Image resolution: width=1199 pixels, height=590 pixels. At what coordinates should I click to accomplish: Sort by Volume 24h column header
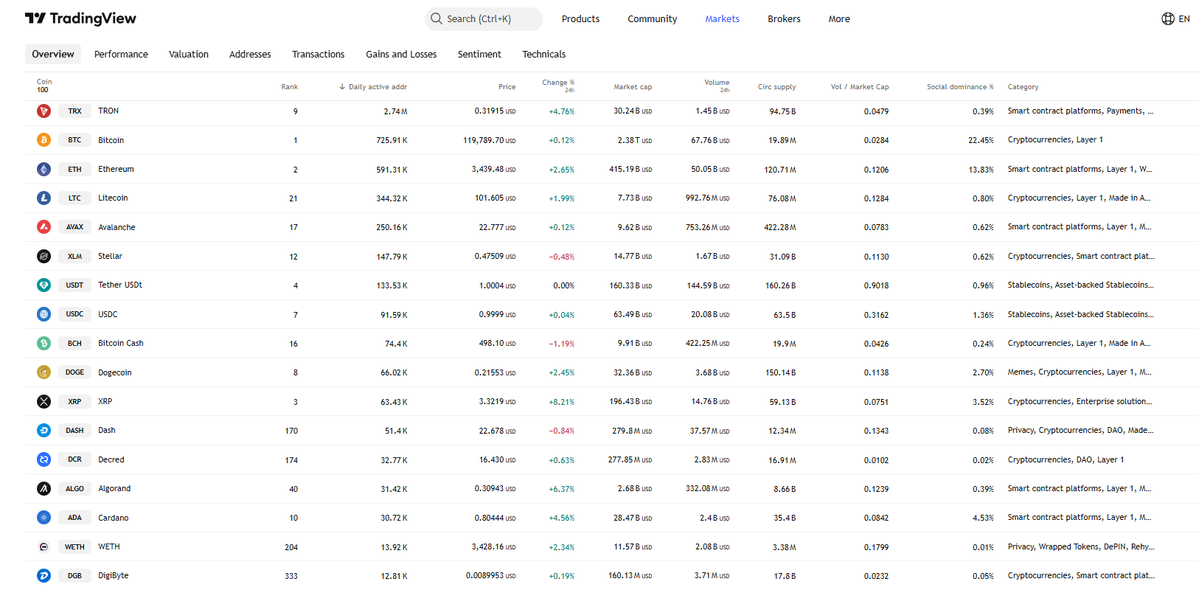click(717, 85)
